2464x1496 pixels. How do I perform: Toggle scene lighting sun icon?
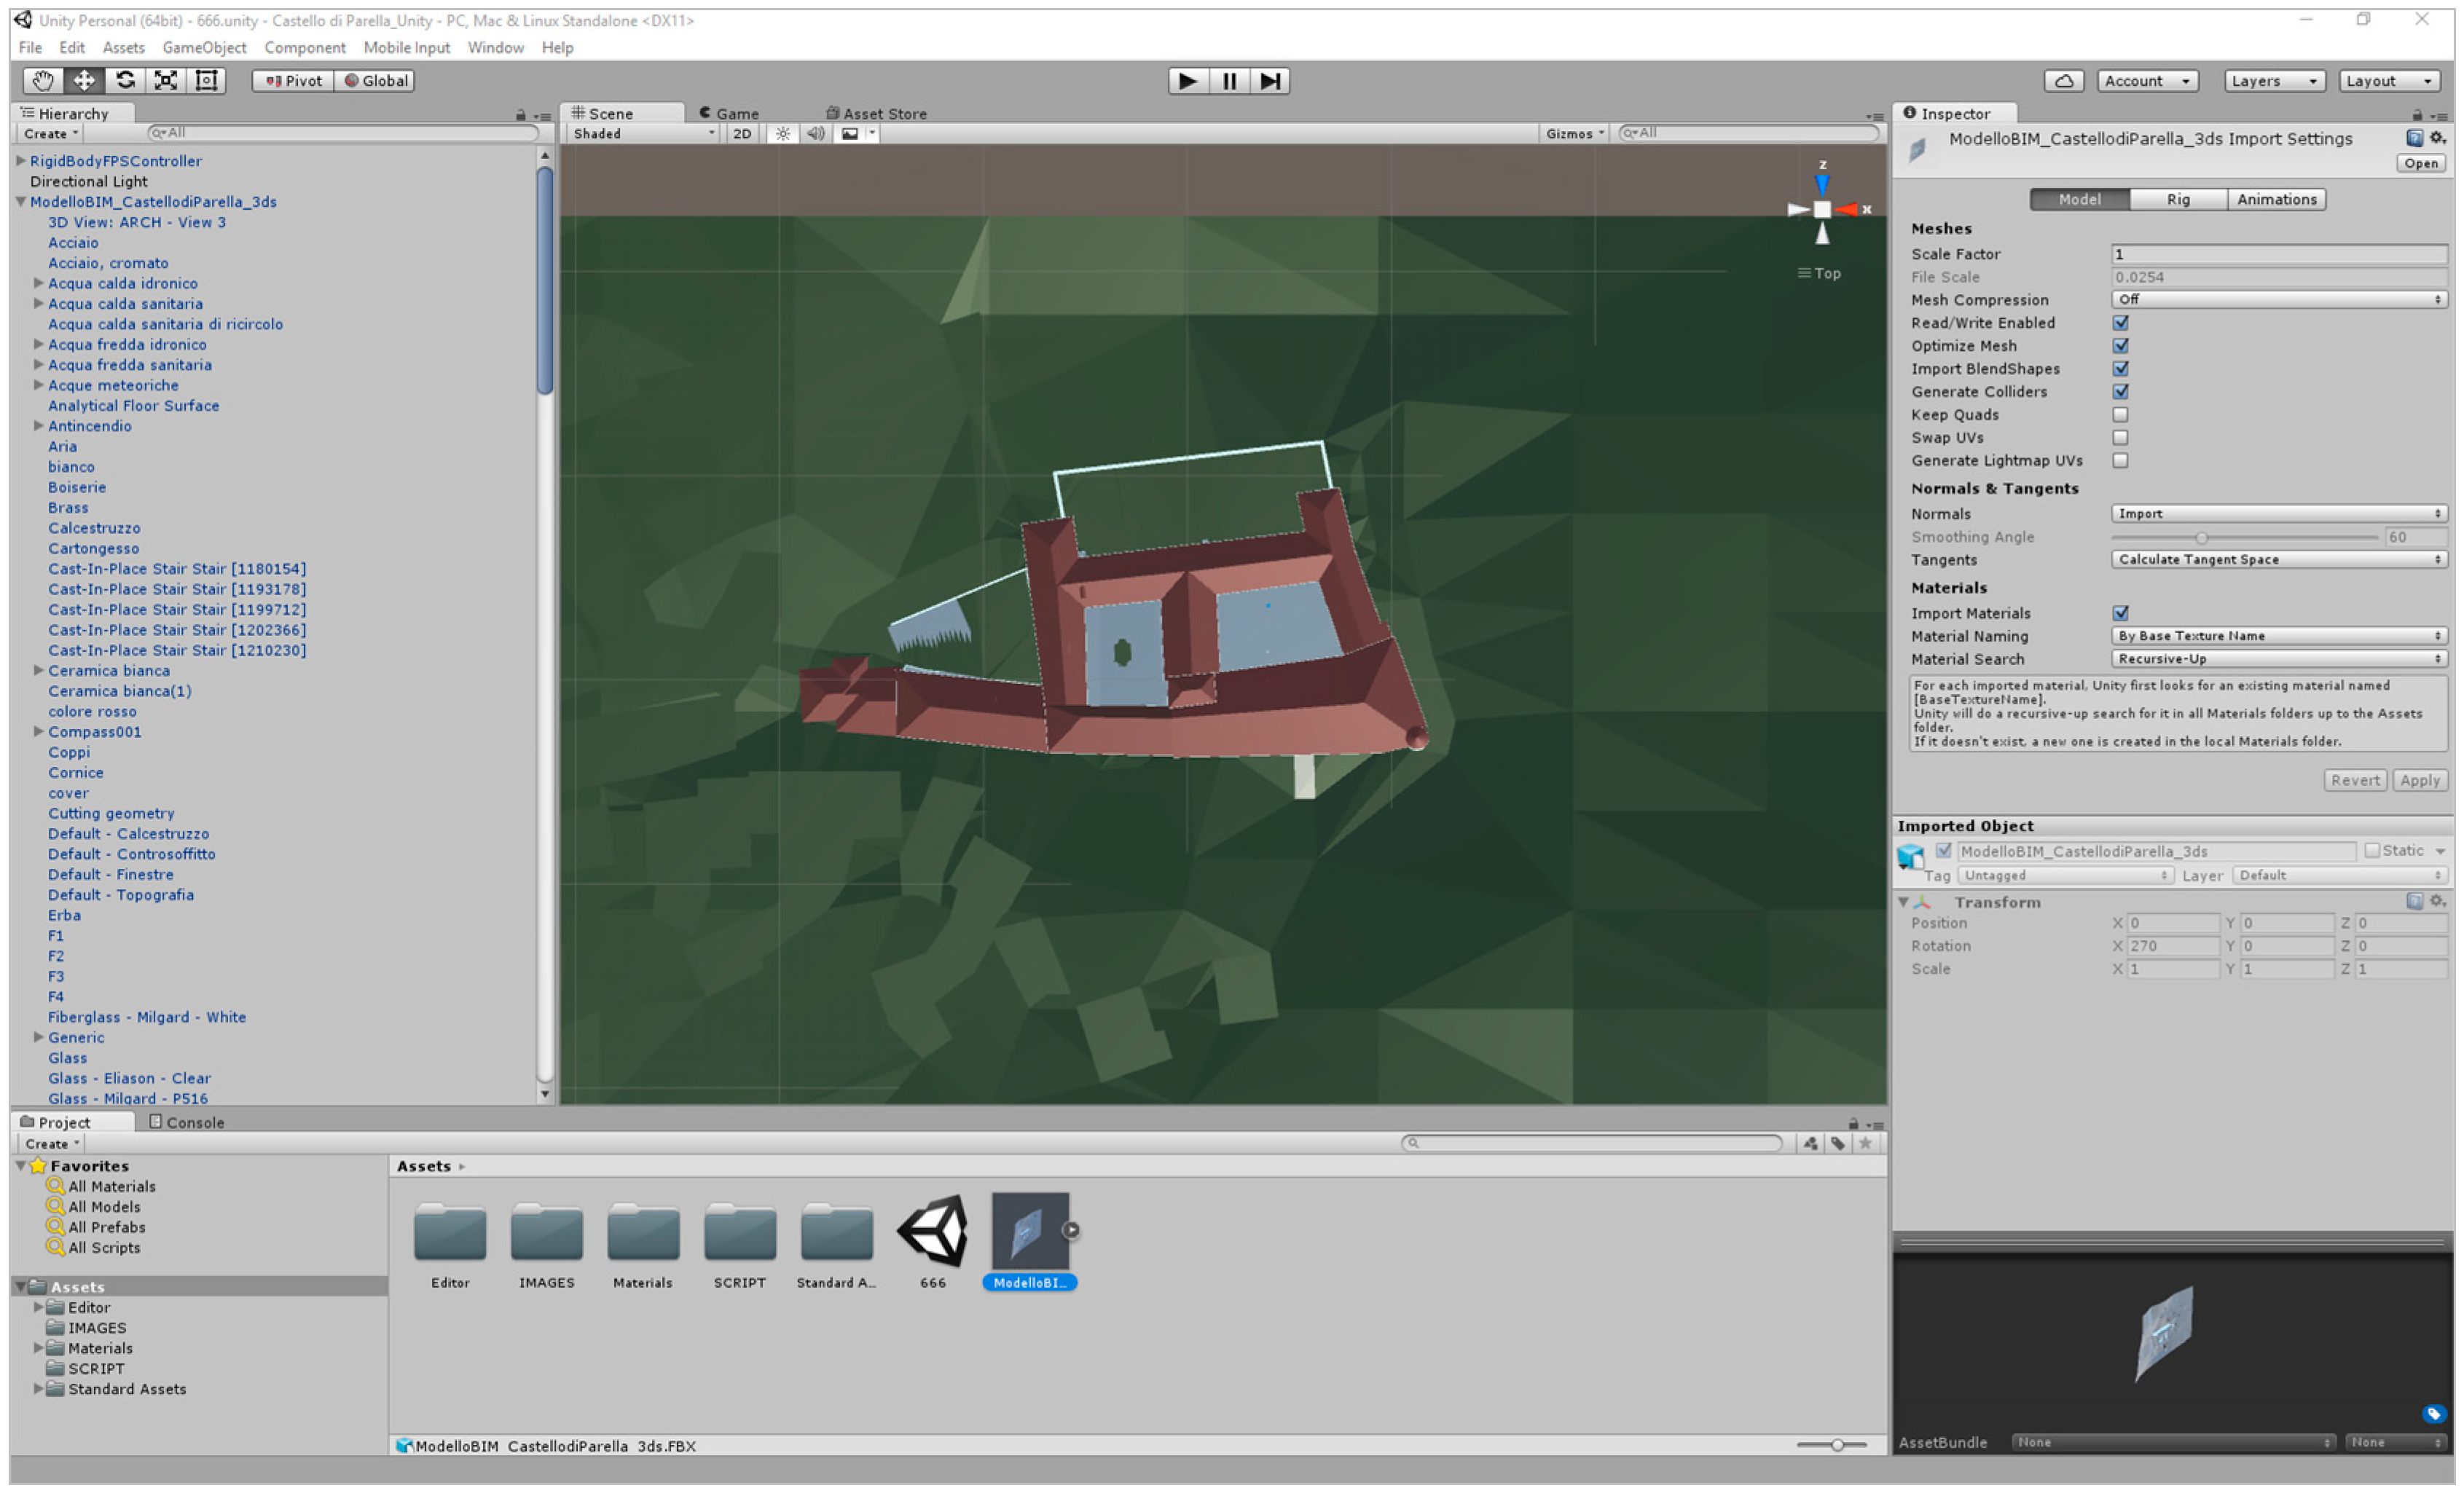783,134
